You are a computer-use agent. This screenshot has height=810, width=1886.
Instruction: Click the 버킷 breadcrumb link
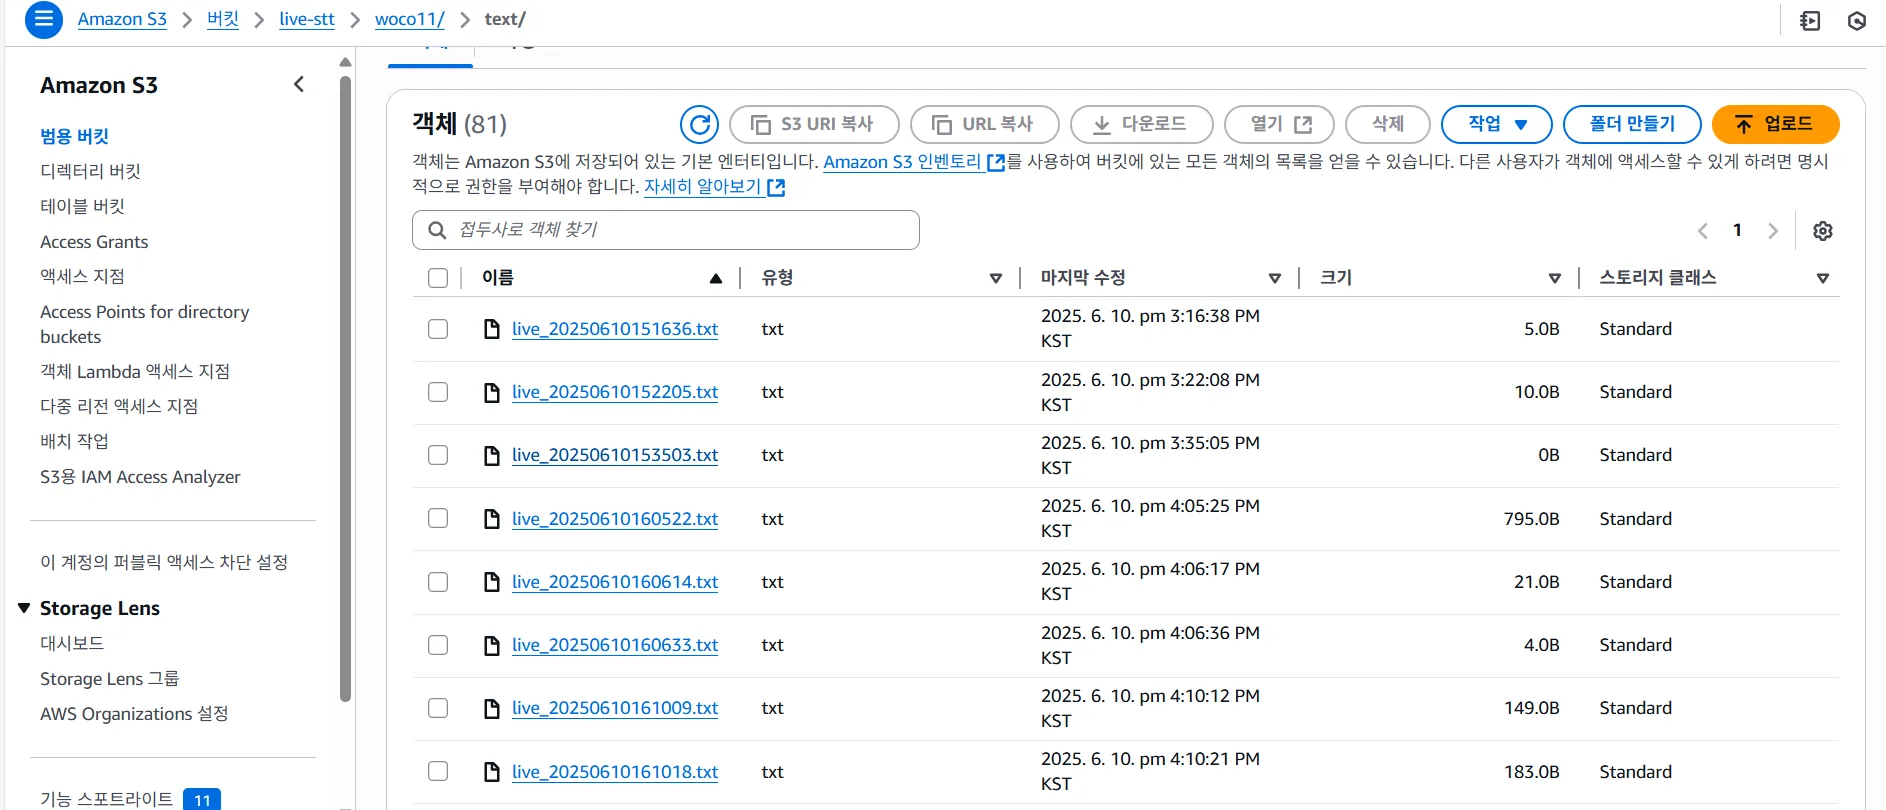coord(223,19)
